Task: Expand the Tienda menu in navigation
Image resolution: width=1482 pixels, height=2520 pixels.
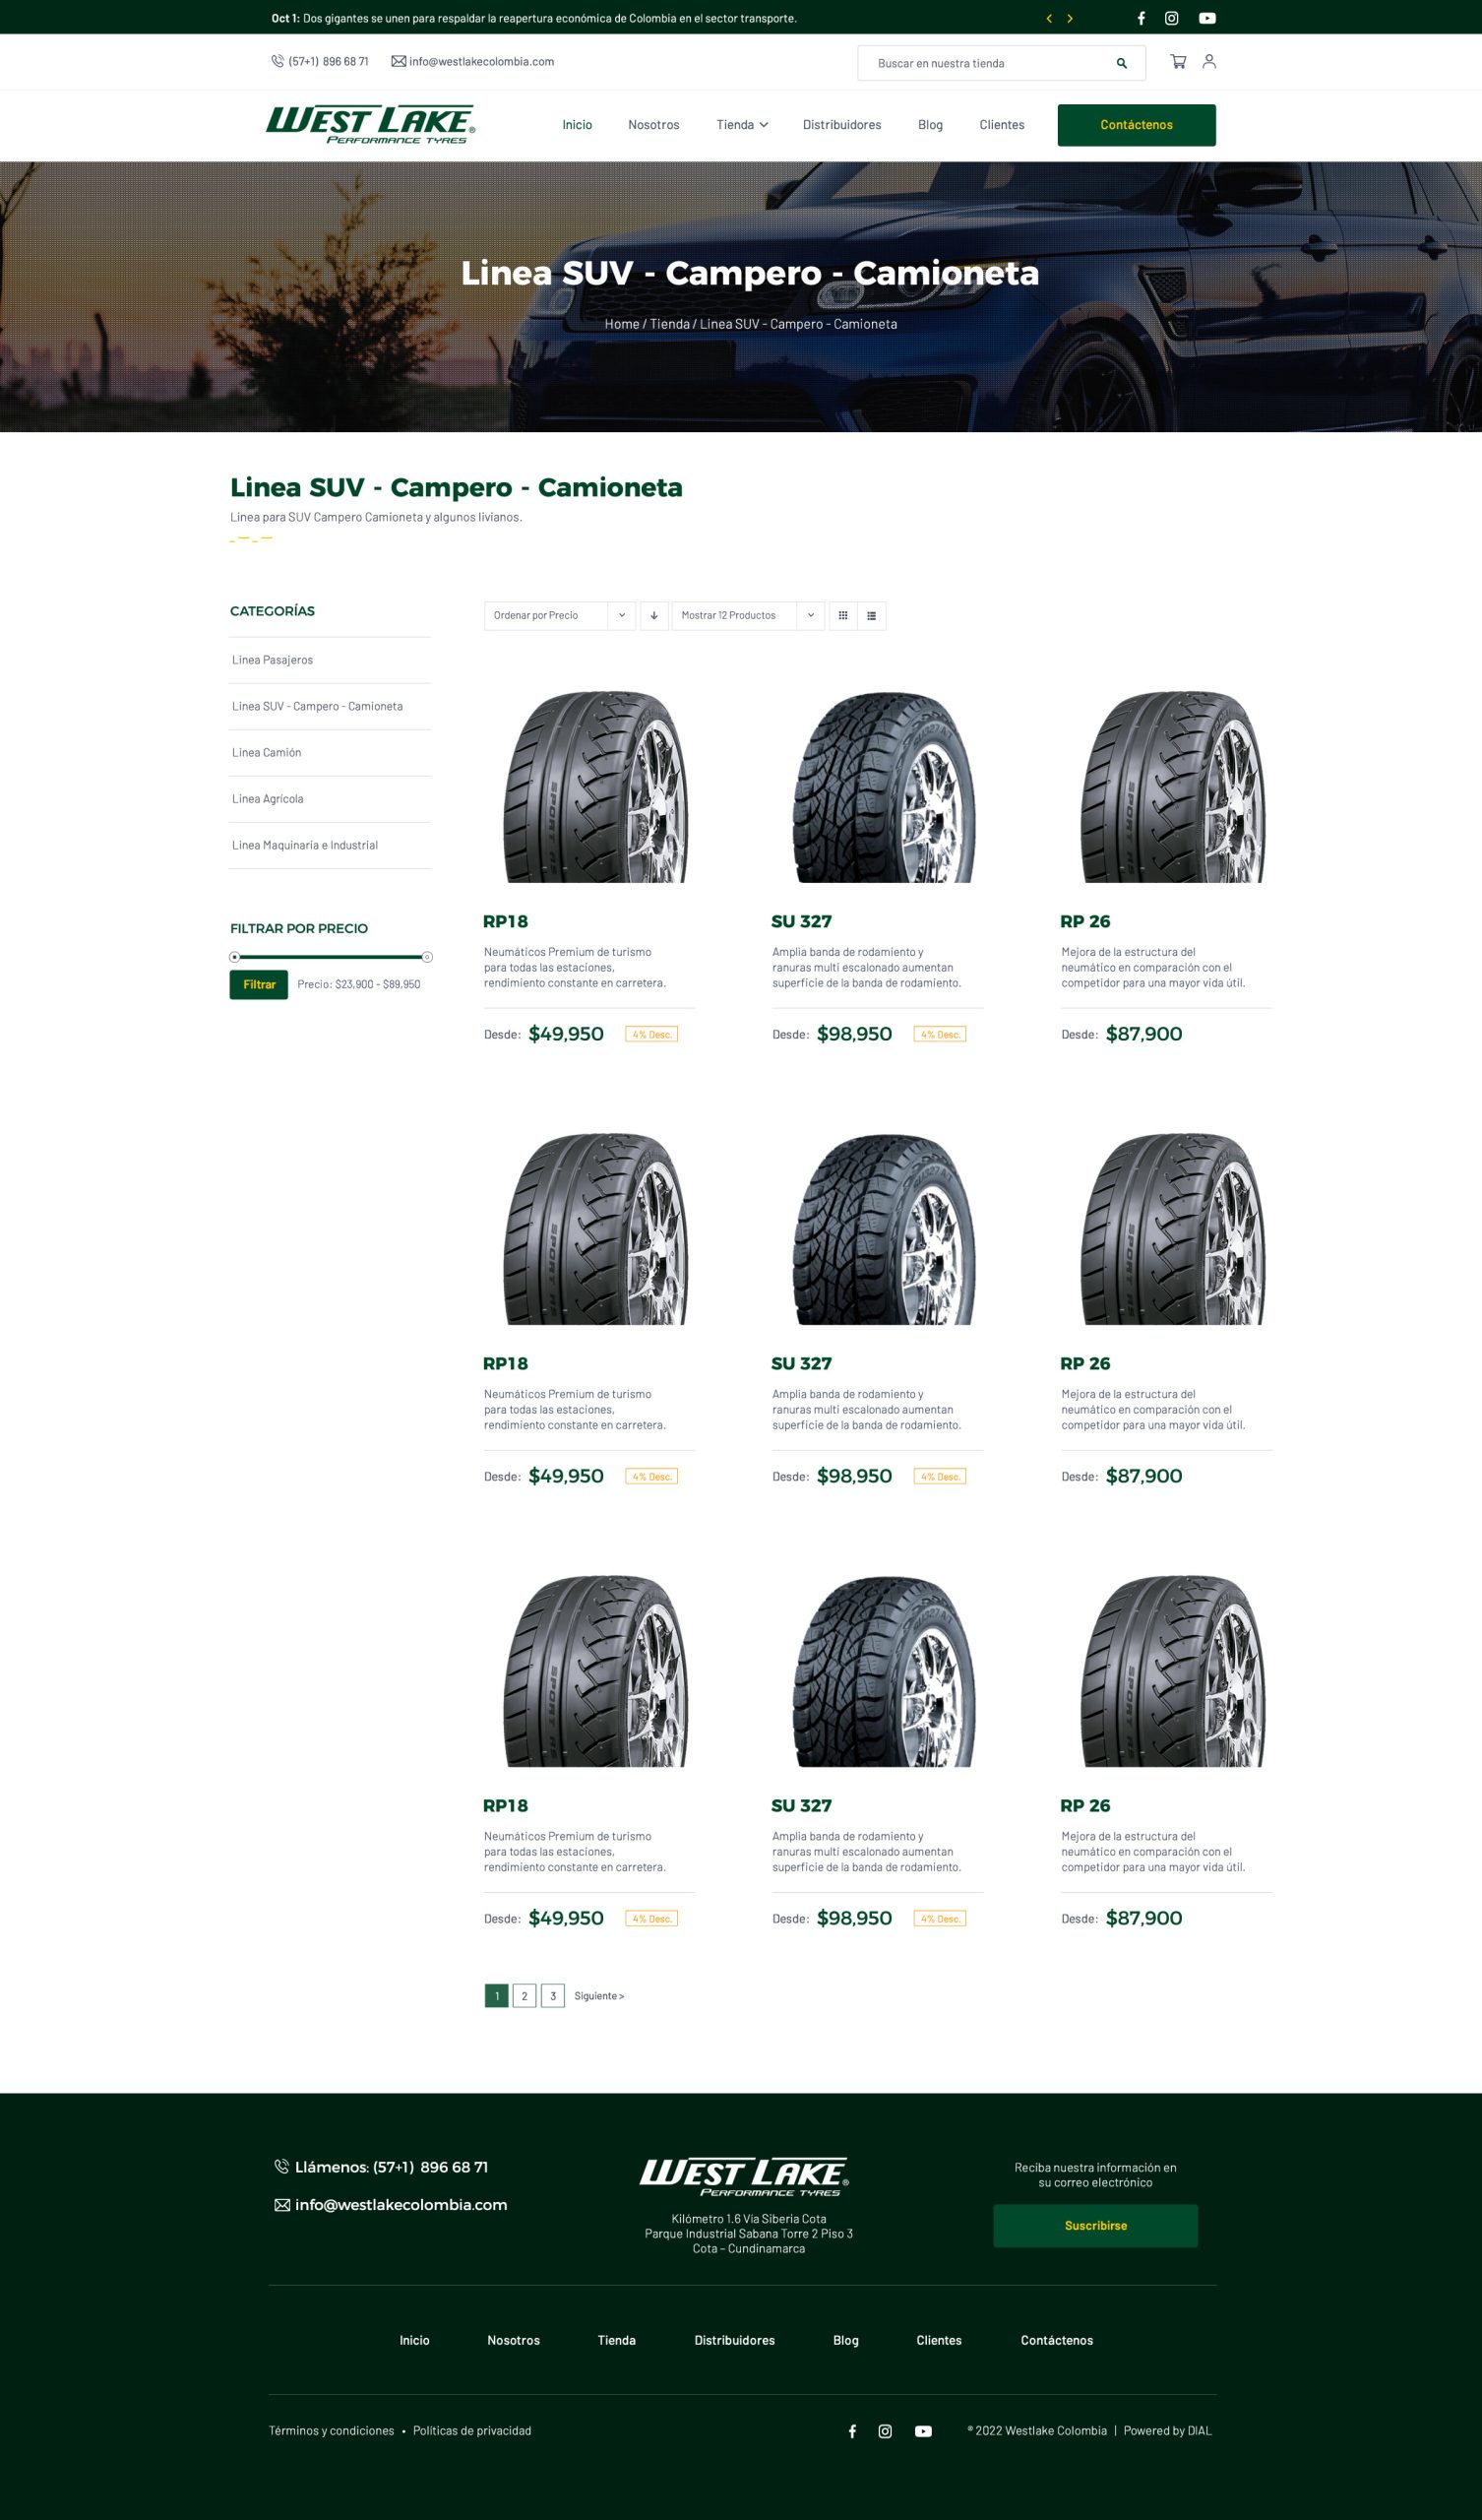Action: tap(742, 125)
